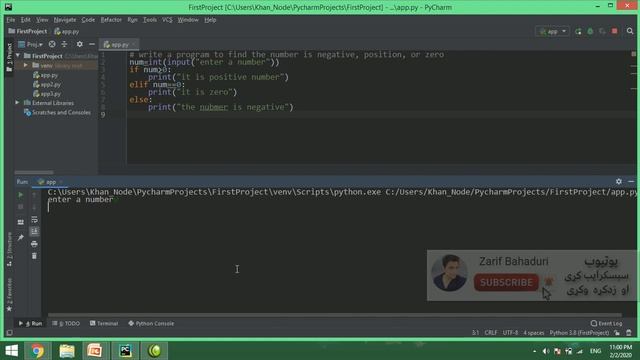640x360 pixels.
Task: Open the VCS menu
Action: [x=167, y=20]
